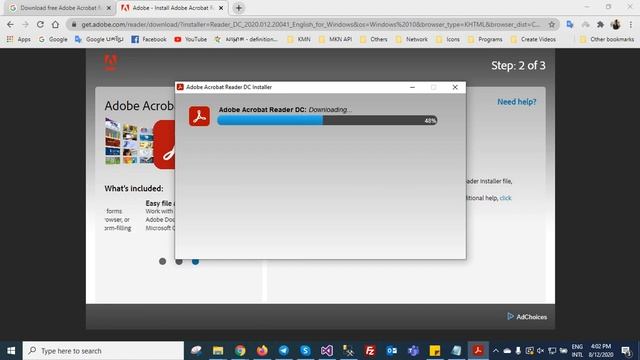Image resolution: width=640 pixels, height=360 pixels.
Task: Open Skype from the taskbar
Action: (305, 351)
